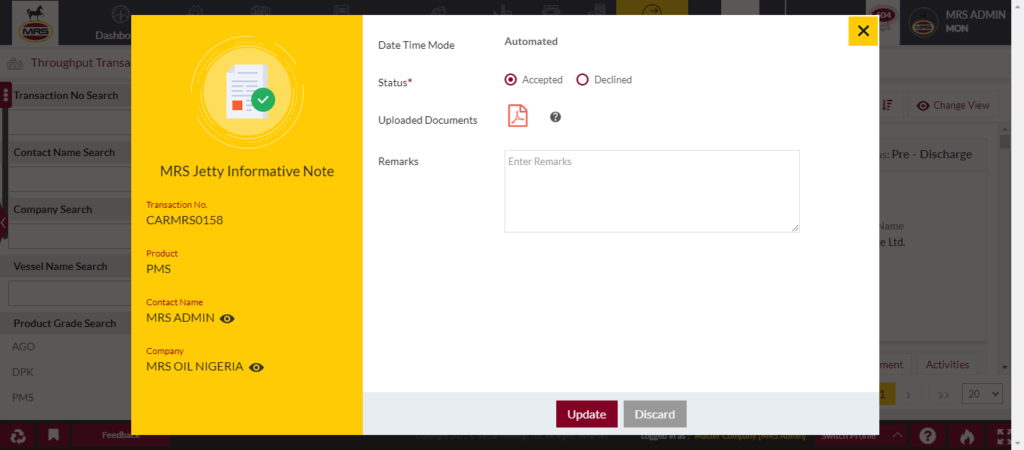
Task: Go to next page with single arrow
Action: pyautogui.click(x=908, y=394)
